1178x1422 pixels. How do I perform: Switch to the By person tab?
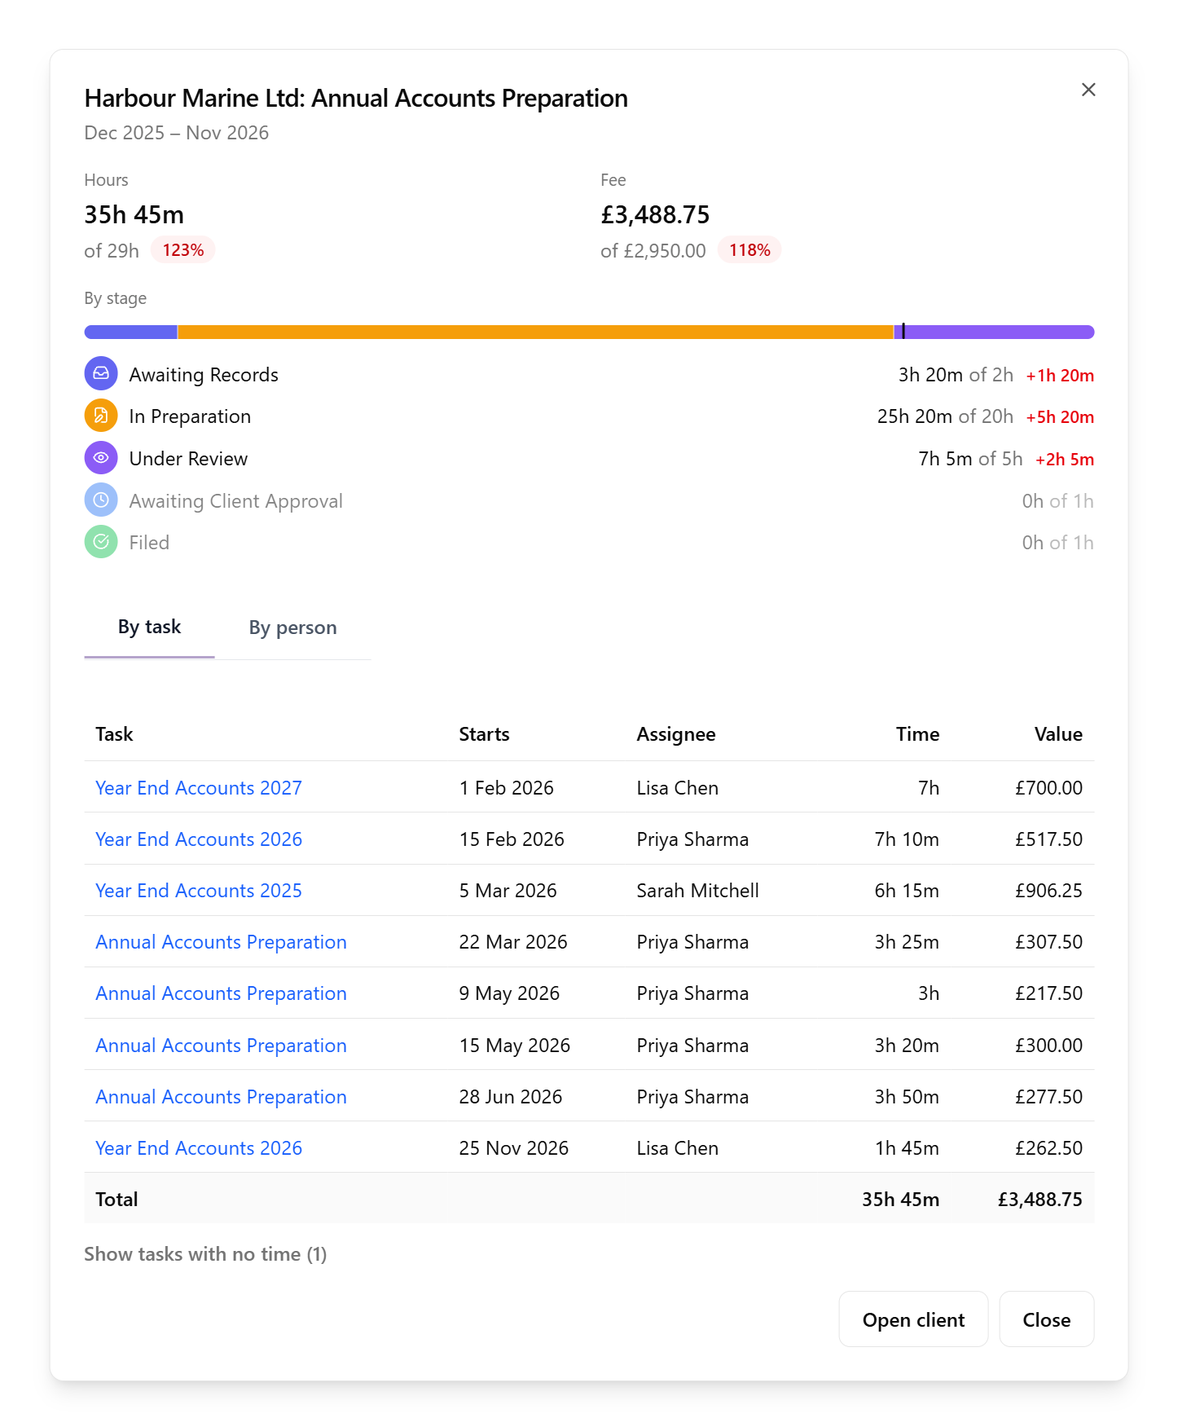[292, 628]
